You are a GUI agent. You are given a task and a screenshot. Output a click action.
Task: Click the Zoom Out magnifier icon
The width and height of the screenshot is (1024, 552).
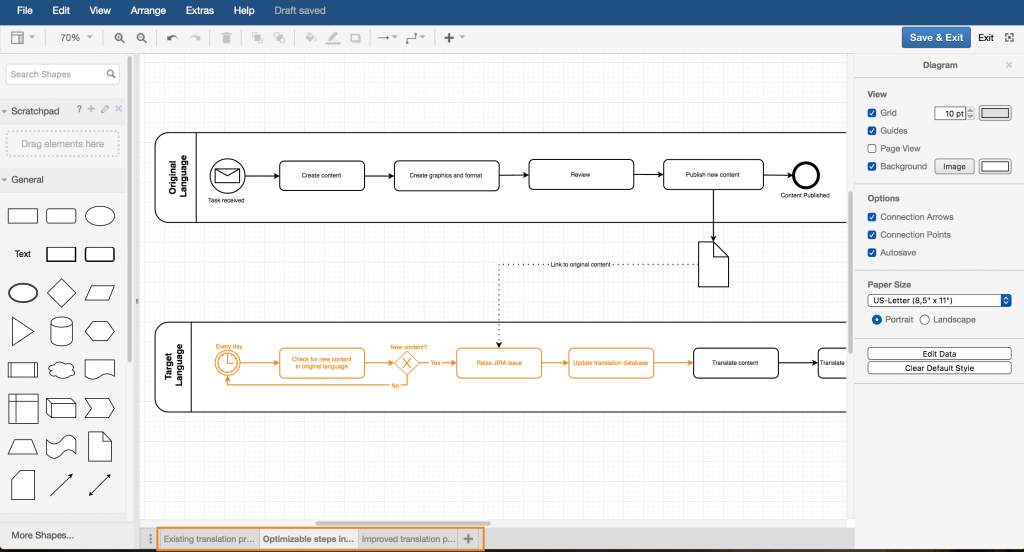tap(141, 38)
